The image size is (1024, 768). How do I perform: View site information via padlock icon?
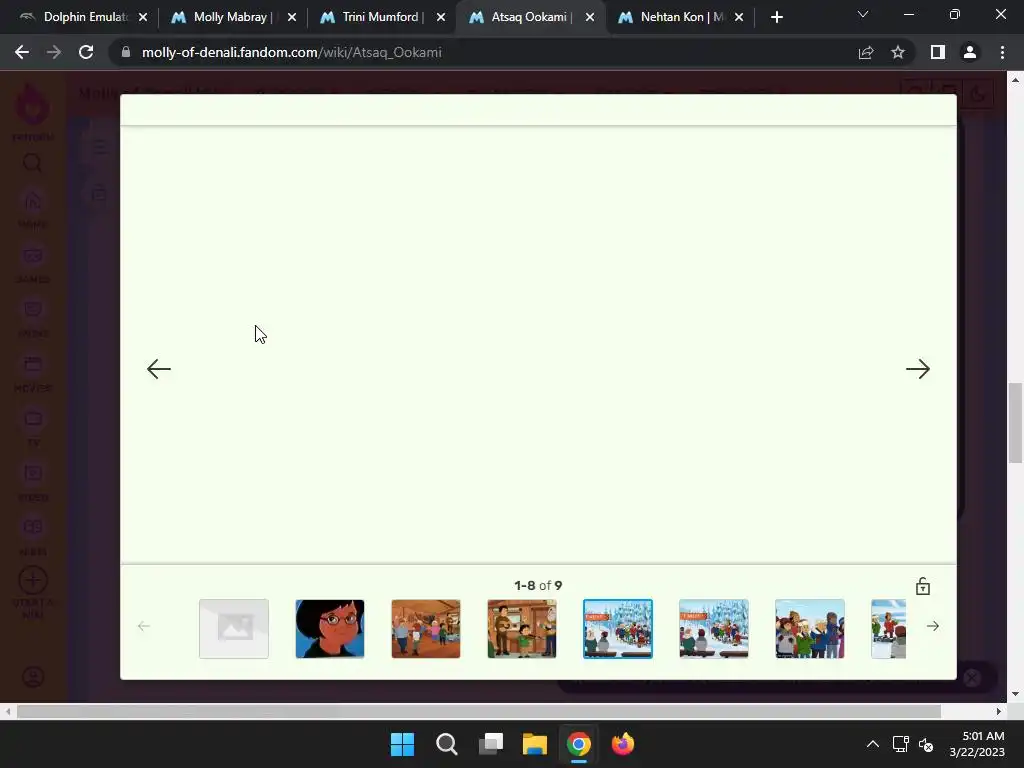(x=126, y=52)
